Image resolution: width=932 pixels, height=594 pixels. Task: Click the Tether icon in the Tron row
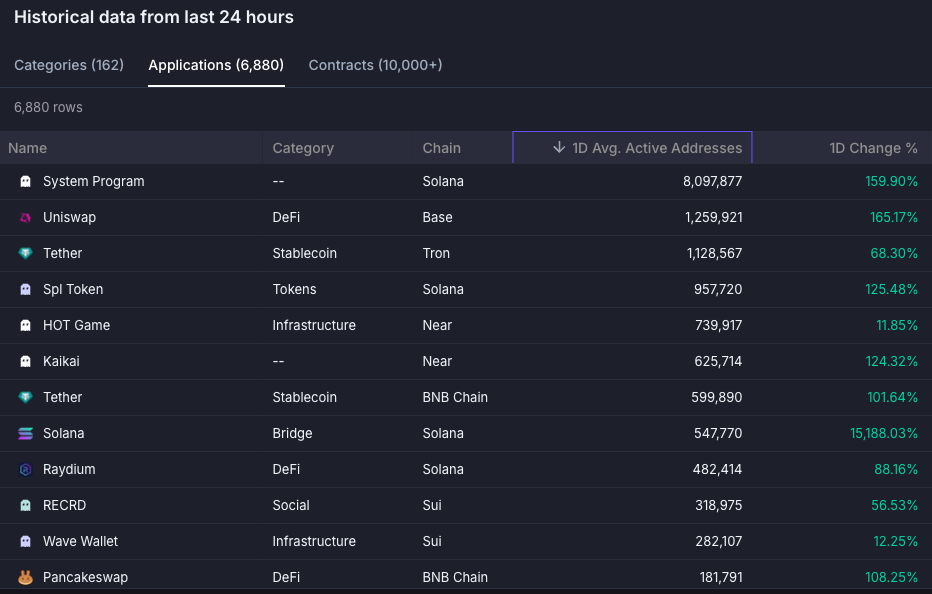click(25, 253)
